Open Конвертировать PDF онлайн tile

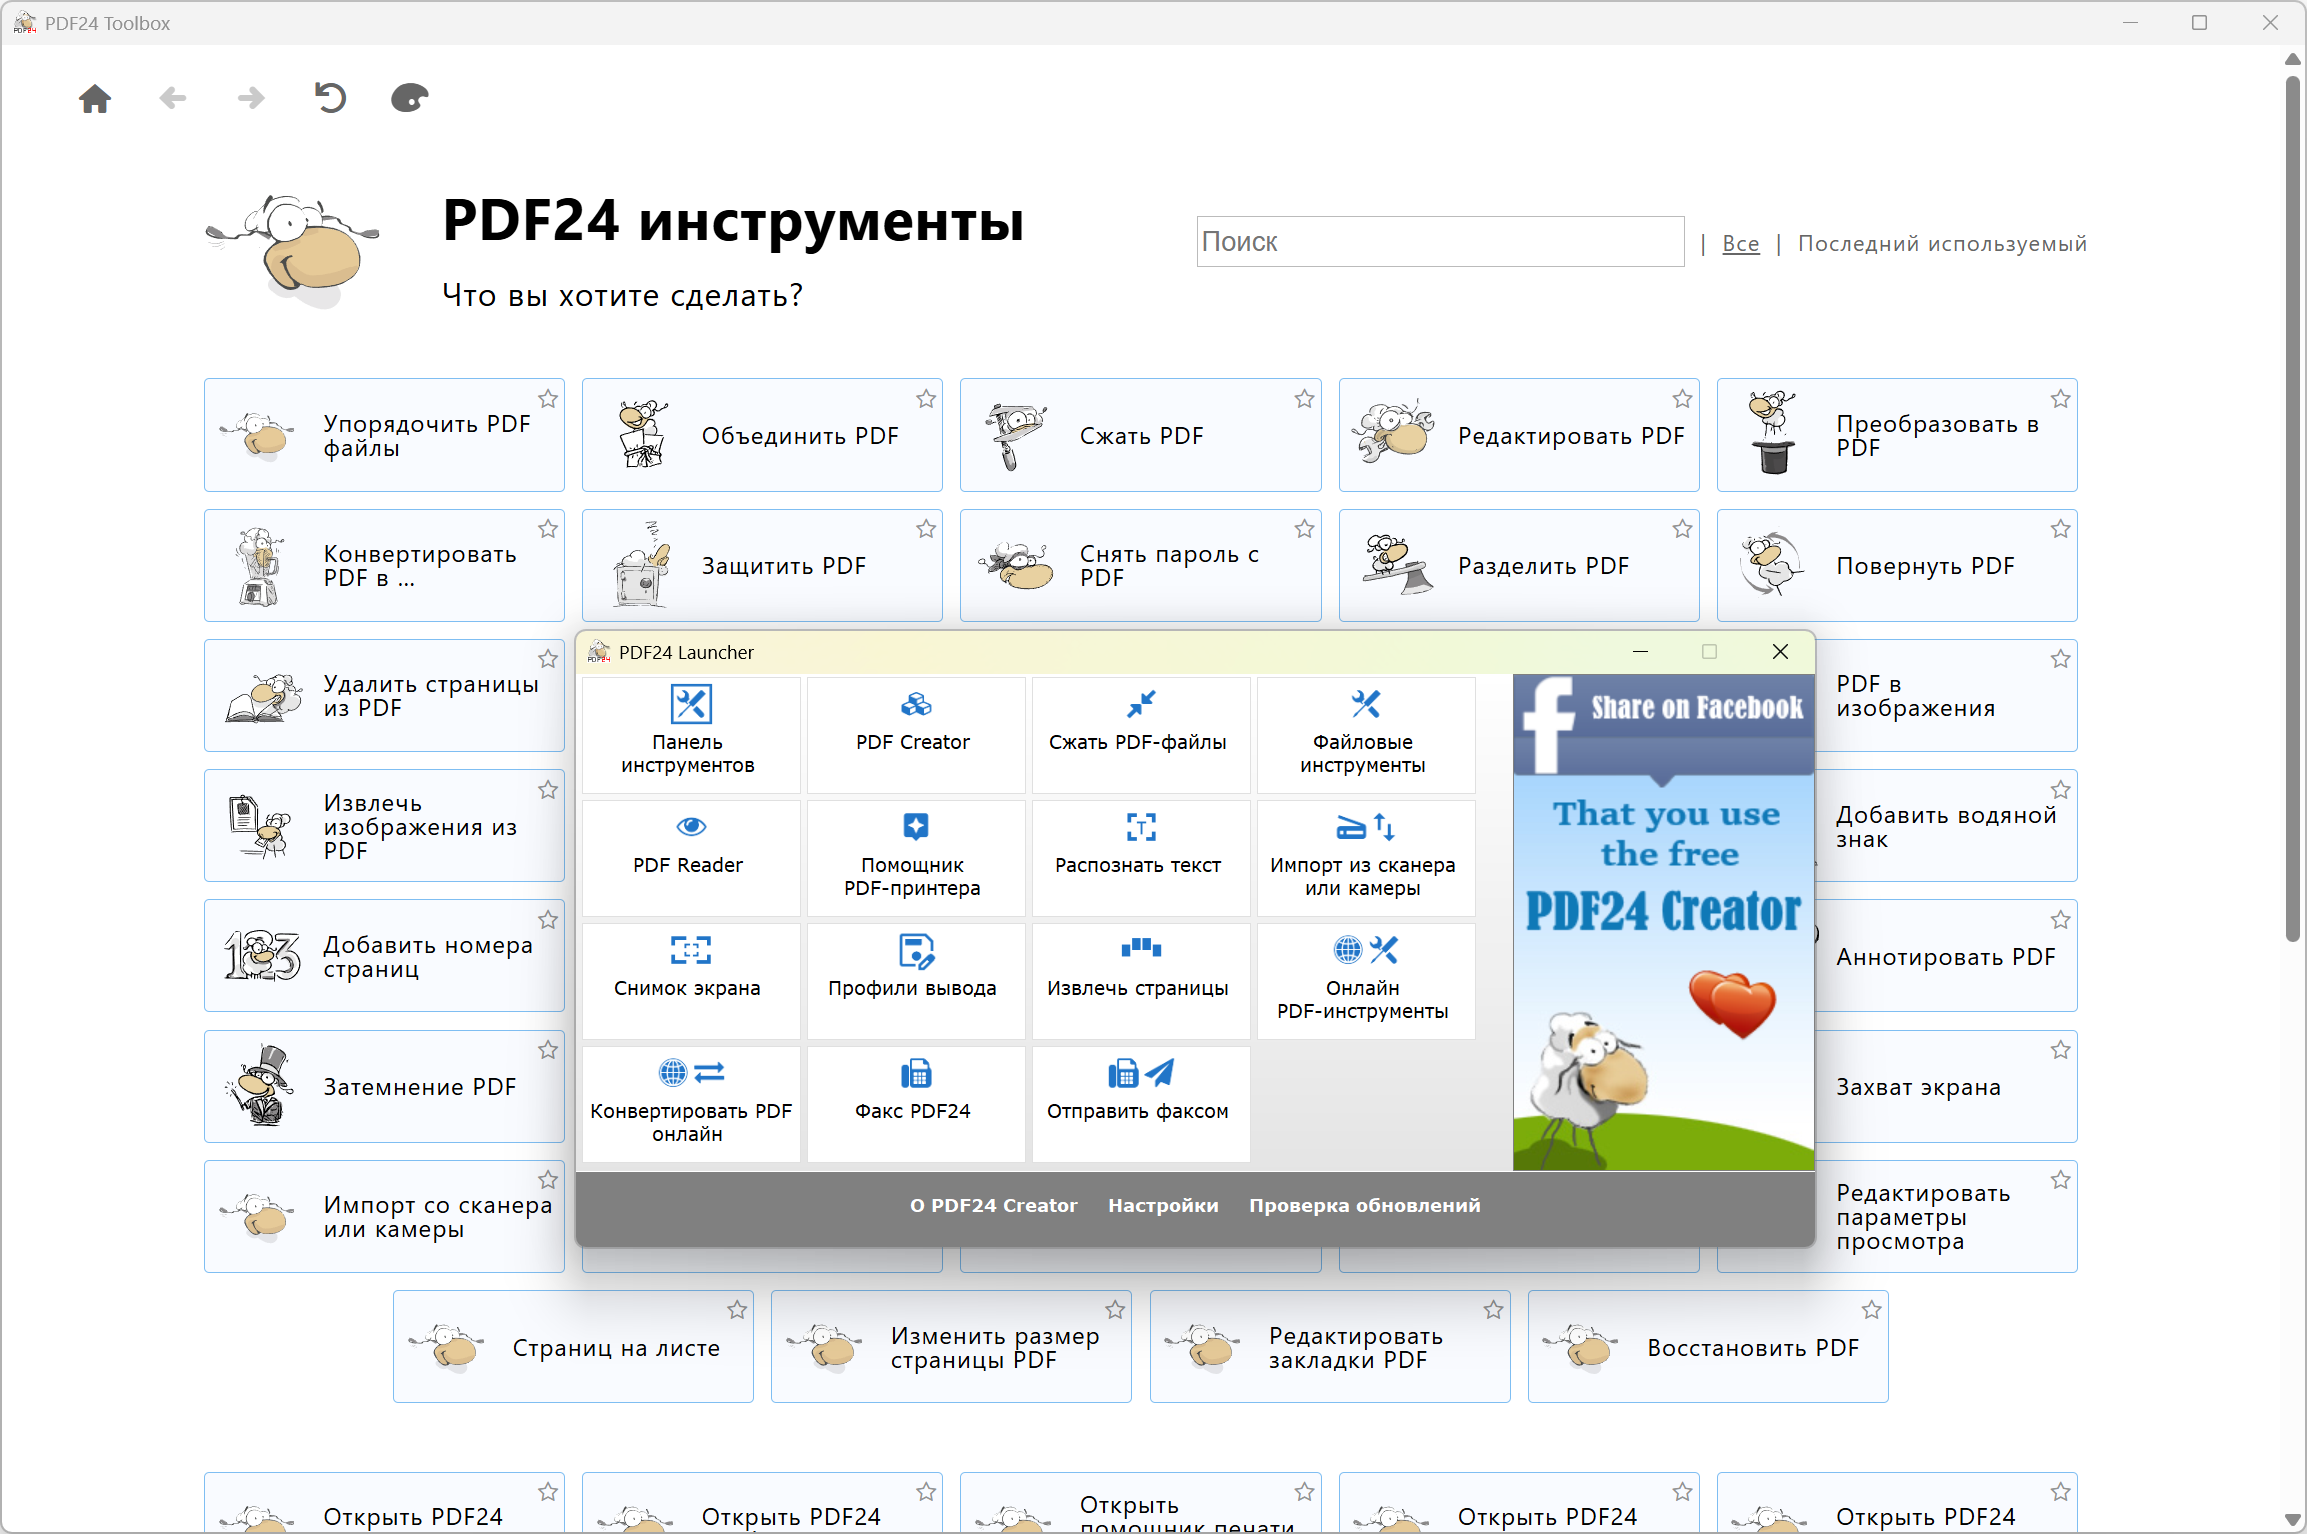point(690,1103)
